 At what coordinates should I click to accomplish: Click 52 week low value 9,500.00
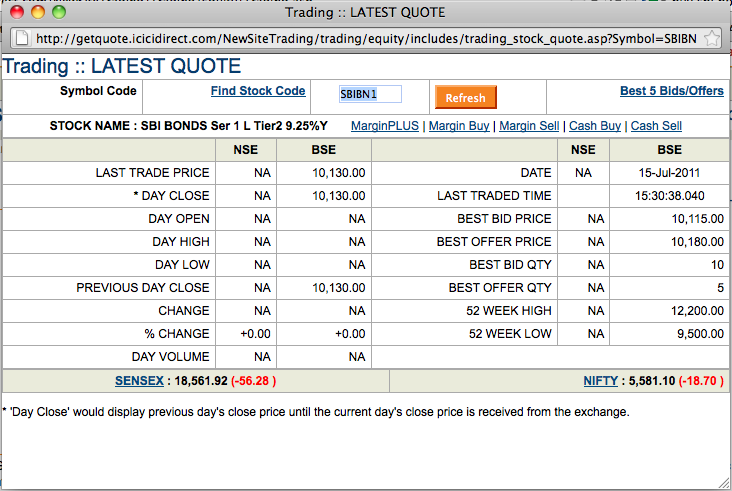[700, 334]
